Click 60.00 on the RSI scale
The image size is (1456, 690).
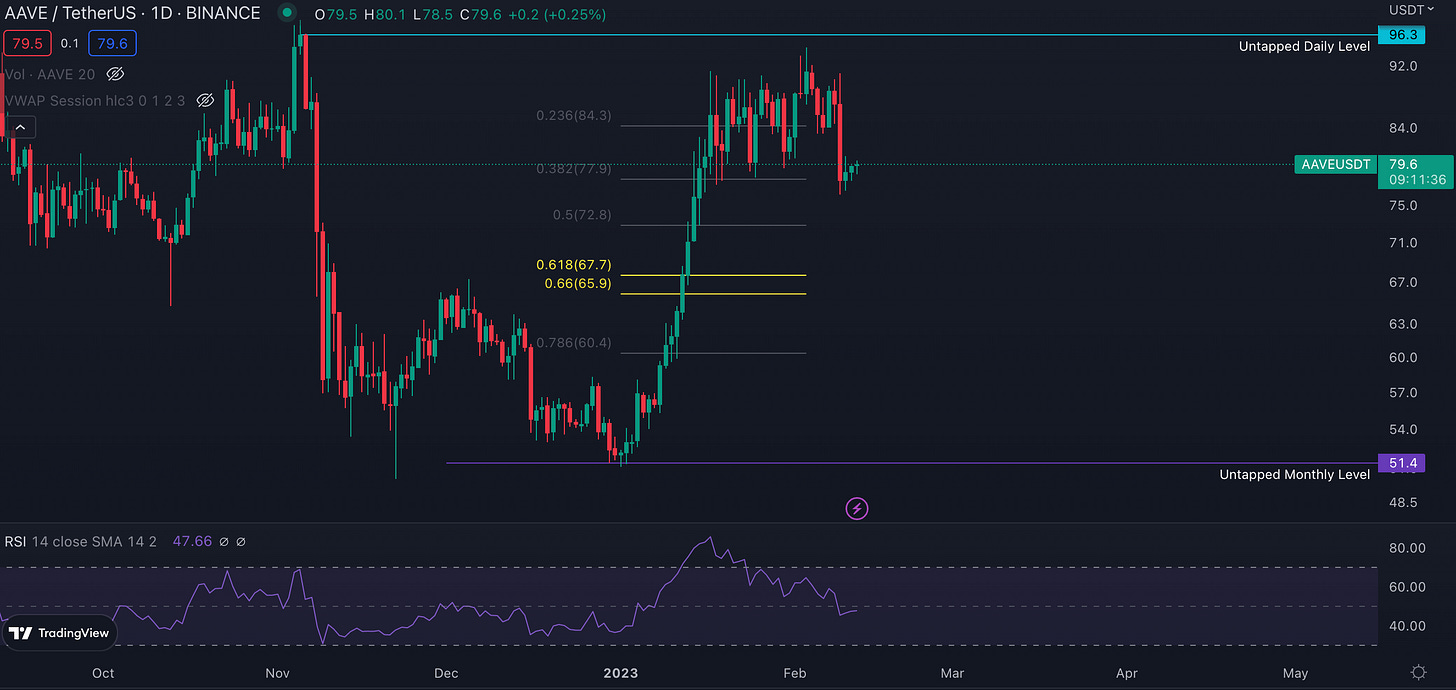(1405, 587)
